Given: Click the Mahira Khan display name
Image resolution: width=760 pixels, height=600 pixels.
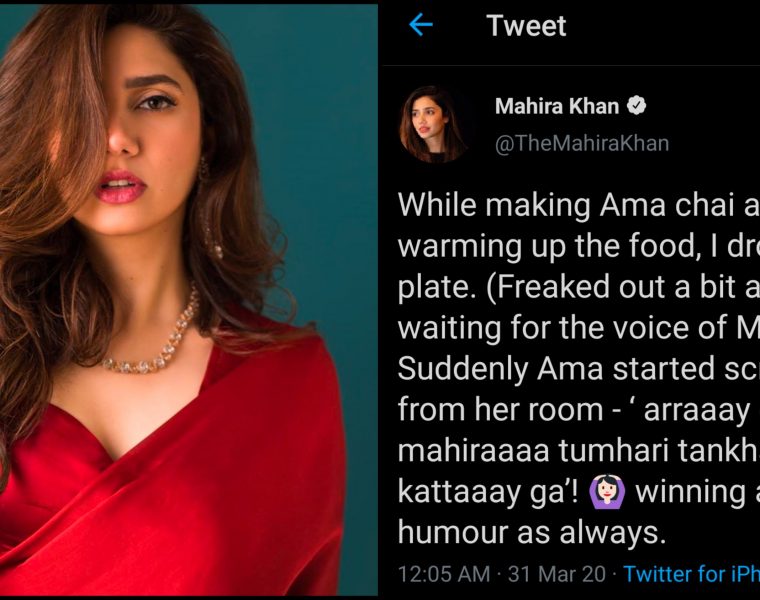Looking at the screenshot, I should click(x=557, y=106).
